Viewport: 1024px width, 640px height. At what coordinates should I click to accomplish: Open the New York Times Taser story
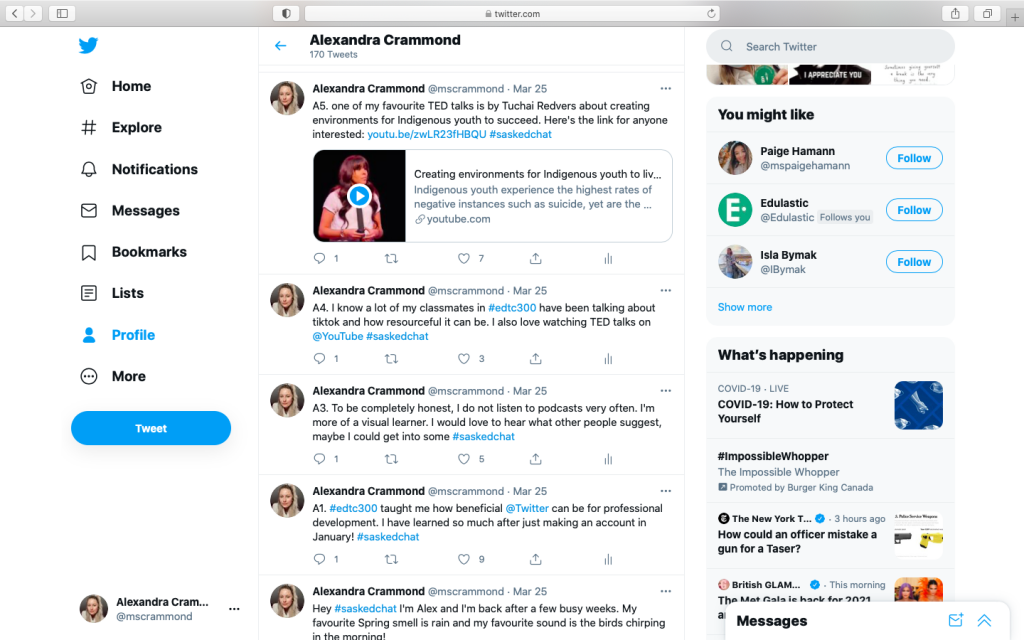click(x=830, y=534)
